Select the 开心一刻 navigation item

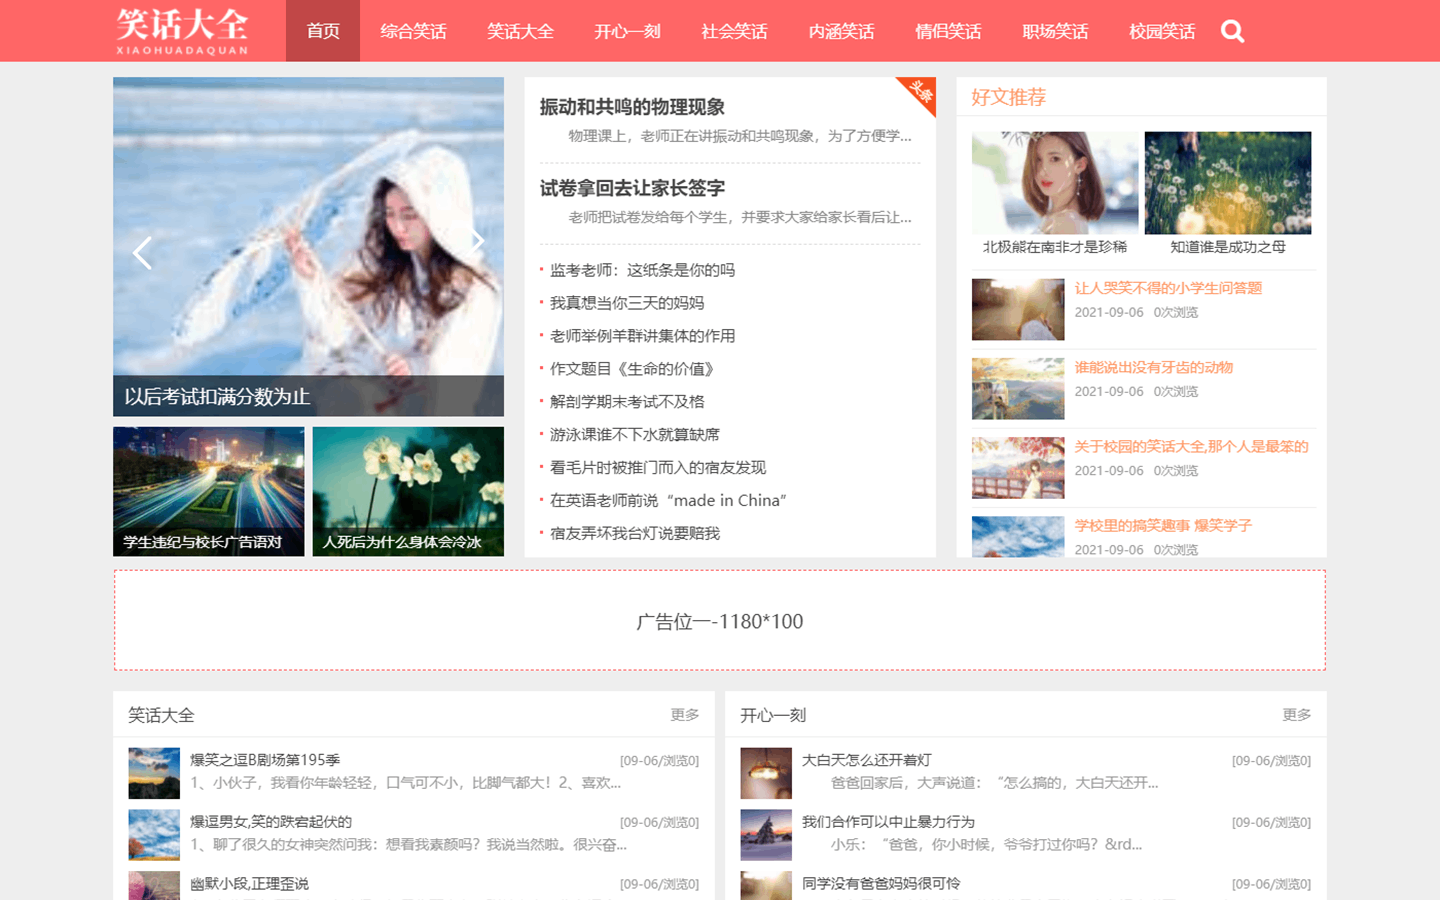pos(627,31)
